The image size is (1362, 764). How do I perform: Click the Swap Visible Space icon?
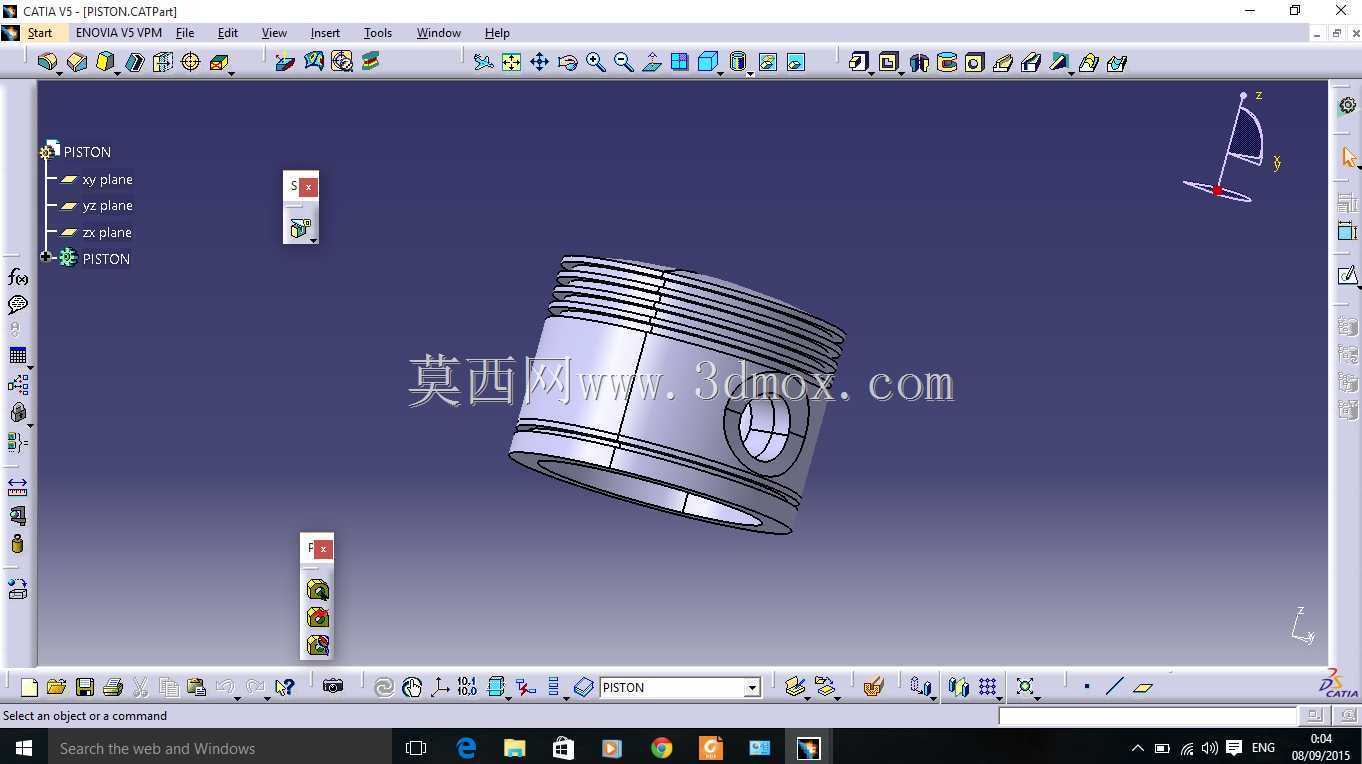coord(795,62)
